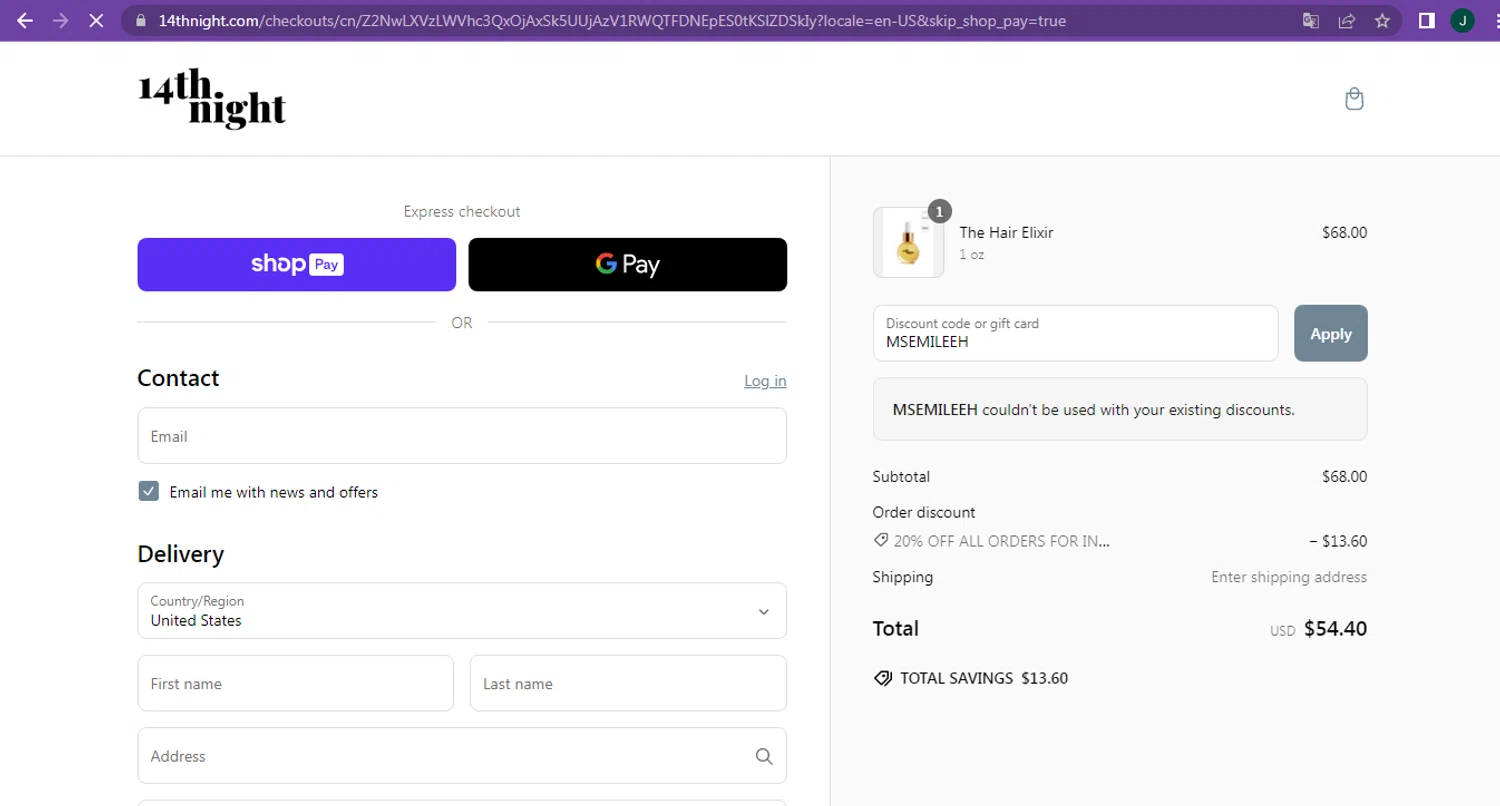The height and width of the screenshot is (806, 1500).
Task: Click the address search magnifier icon
Action: (764, 756)
